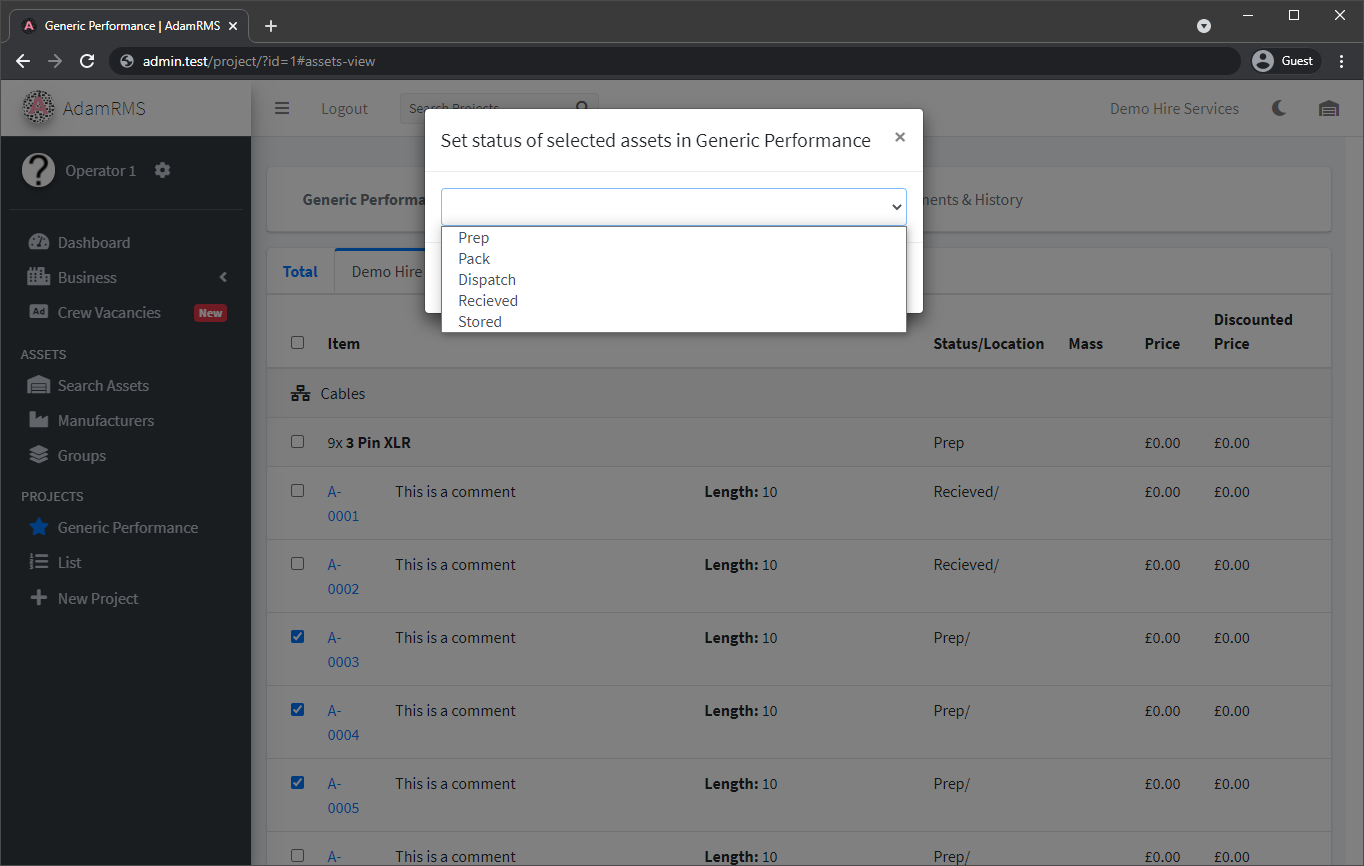Open the hamburger navigation menu
1364x866 pixels.
click(281, 108)
